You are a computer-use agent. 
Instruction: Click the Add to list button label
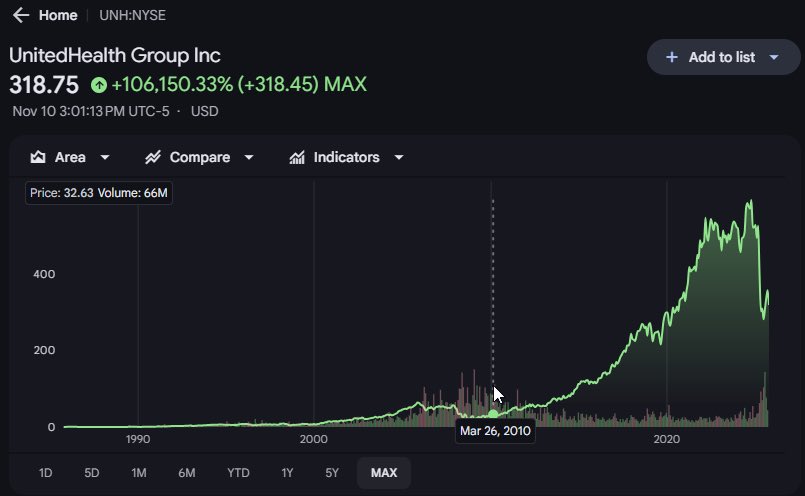coord(721,57)
